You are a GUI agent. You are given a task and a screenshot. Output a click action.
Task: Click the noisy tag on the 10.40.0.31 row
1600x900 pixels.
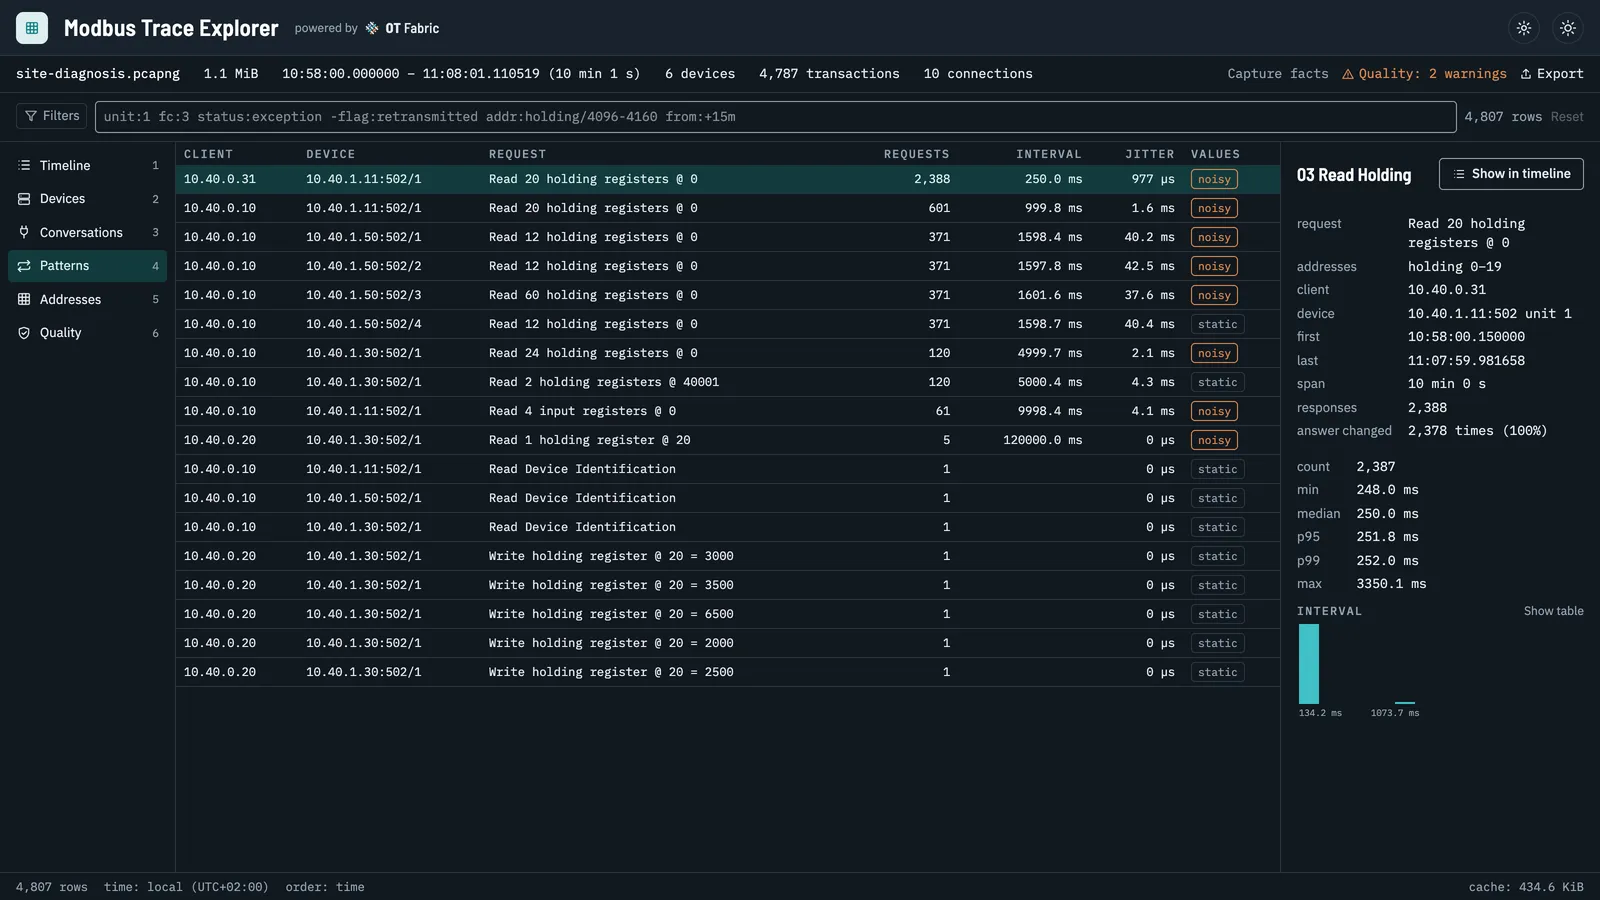coord(1214,179)
